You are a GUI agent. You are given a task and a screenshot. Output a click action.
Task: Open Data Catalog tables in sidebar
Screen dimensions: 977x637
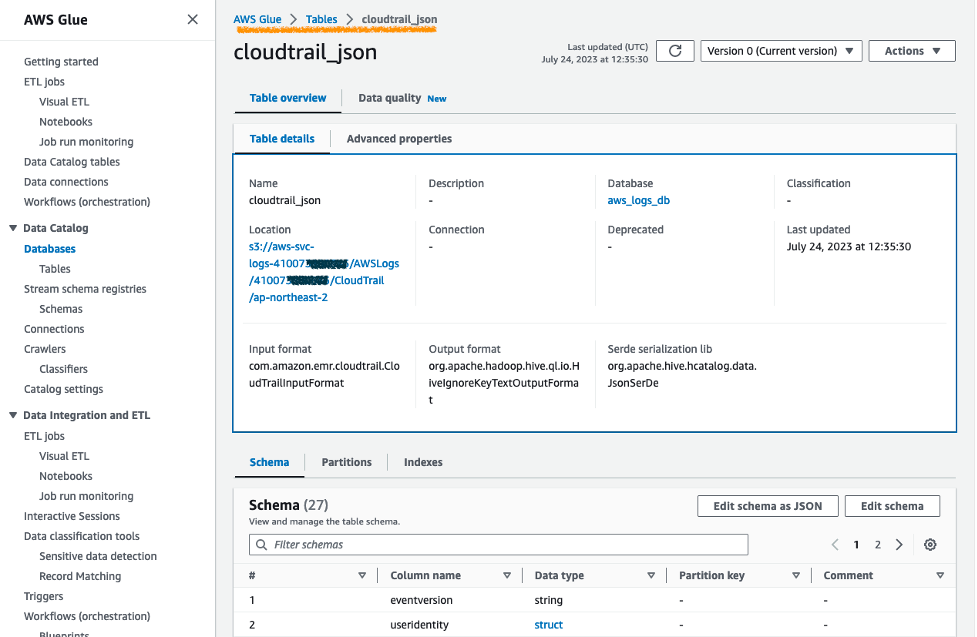coord(72,162)
